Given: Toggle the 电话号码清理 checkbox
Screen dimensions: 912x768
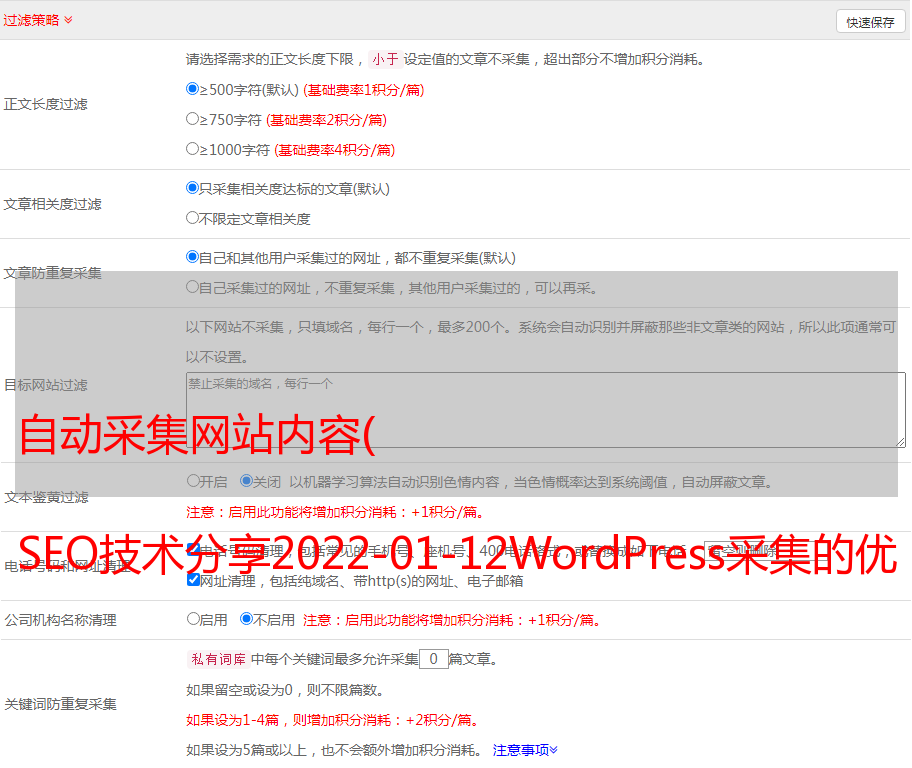Looking at the screenshot, I should 193,550.
